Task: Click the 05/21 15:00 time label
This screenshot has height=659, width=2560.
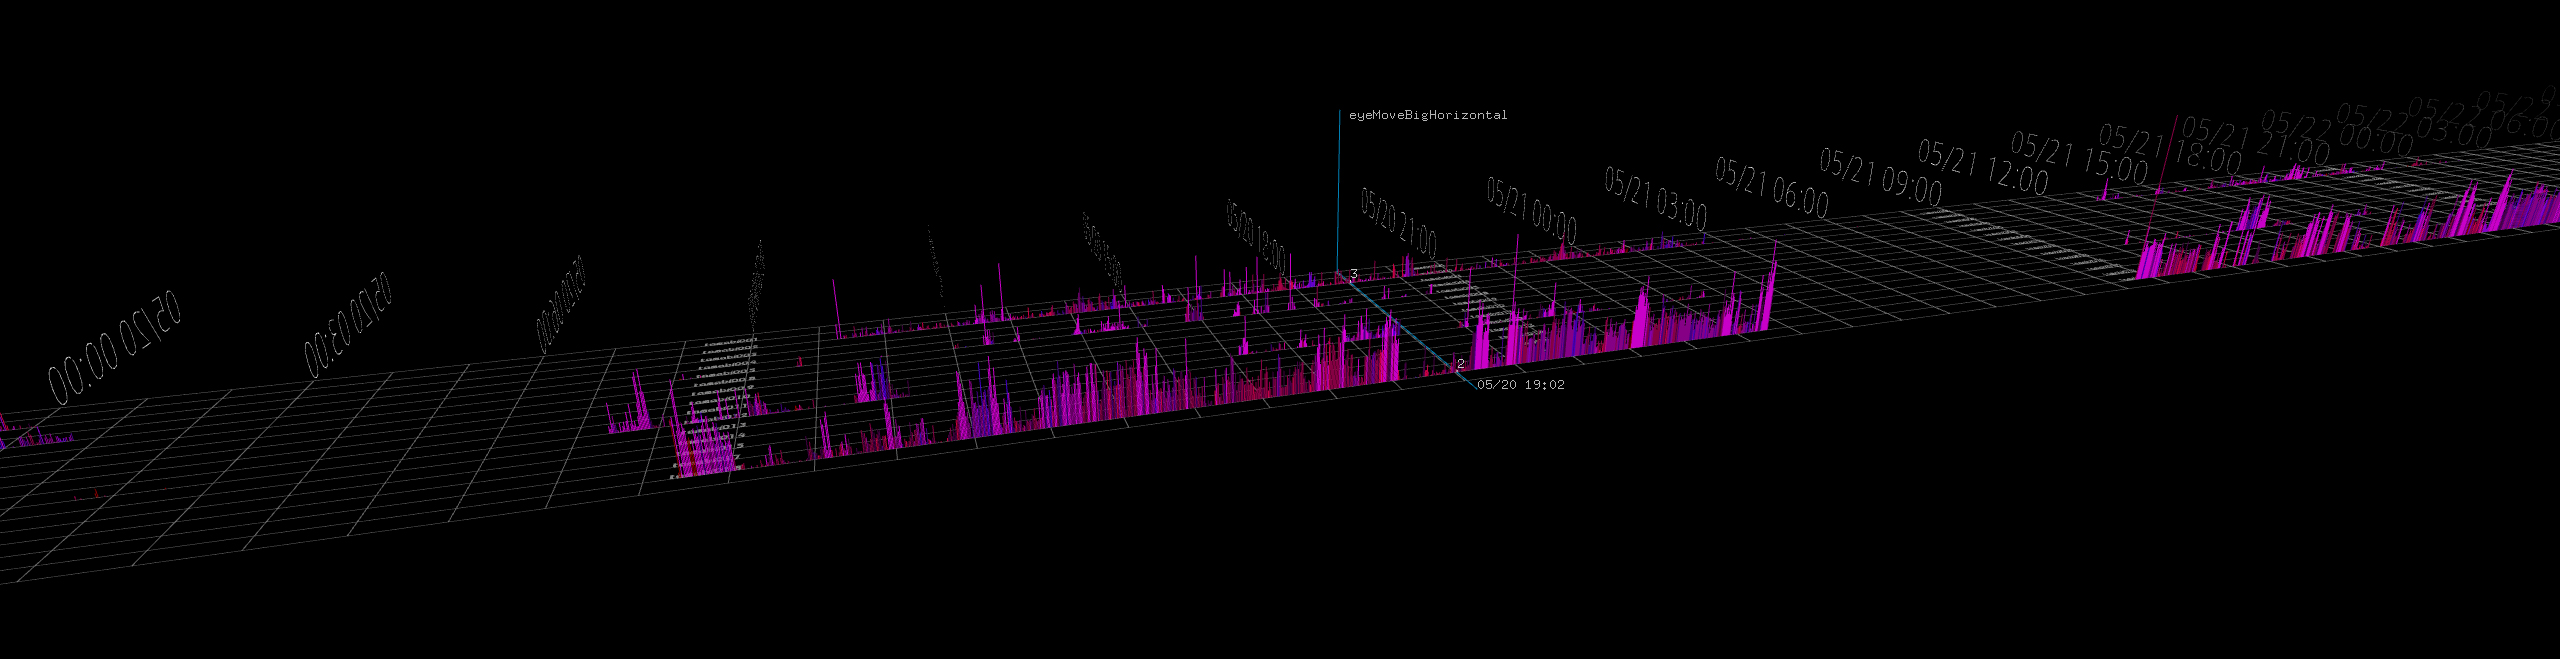Action: click(x=2079, y=159)
